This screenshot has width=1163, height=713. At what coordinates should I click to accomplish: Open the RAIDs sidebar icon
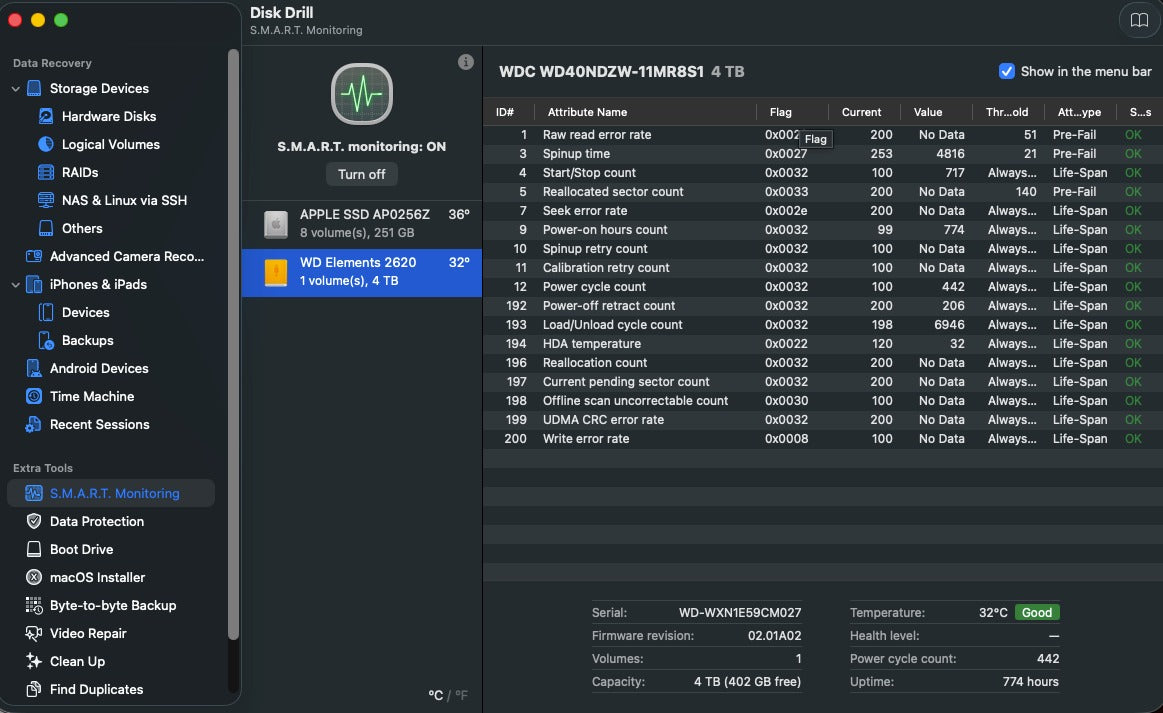tap(45, 172)
